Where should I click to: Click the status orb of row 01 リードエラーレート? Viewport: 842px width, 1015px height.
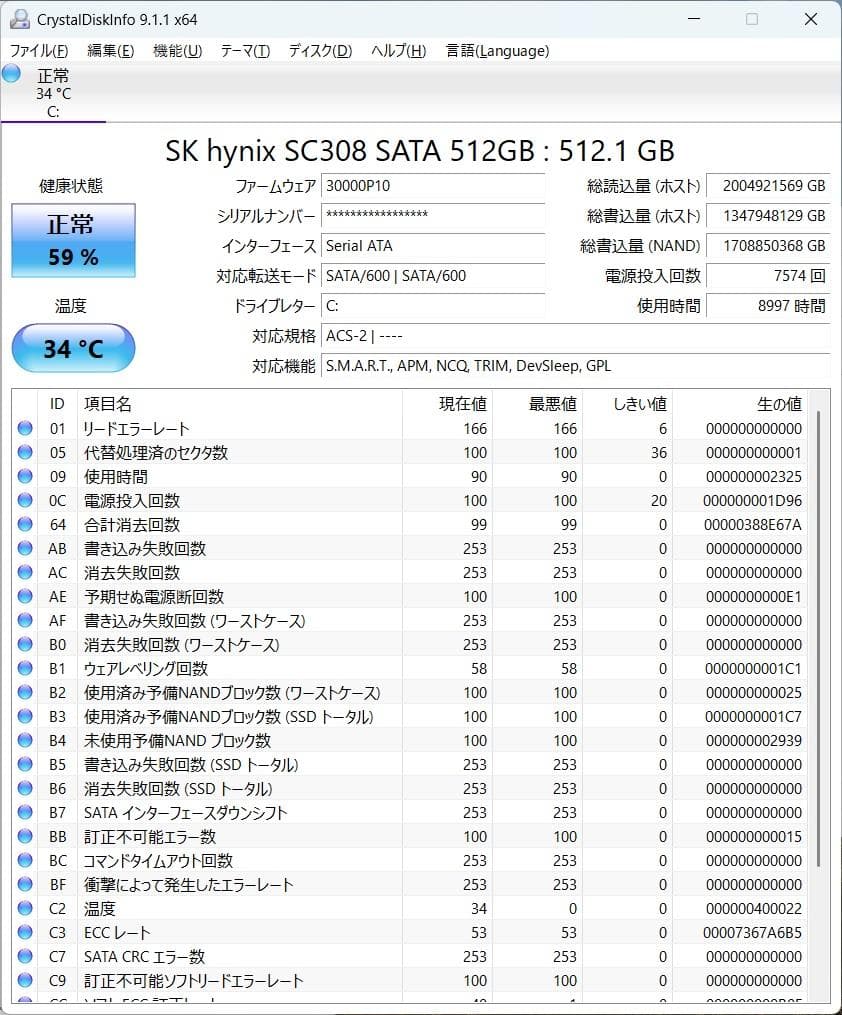pos(25,428)
